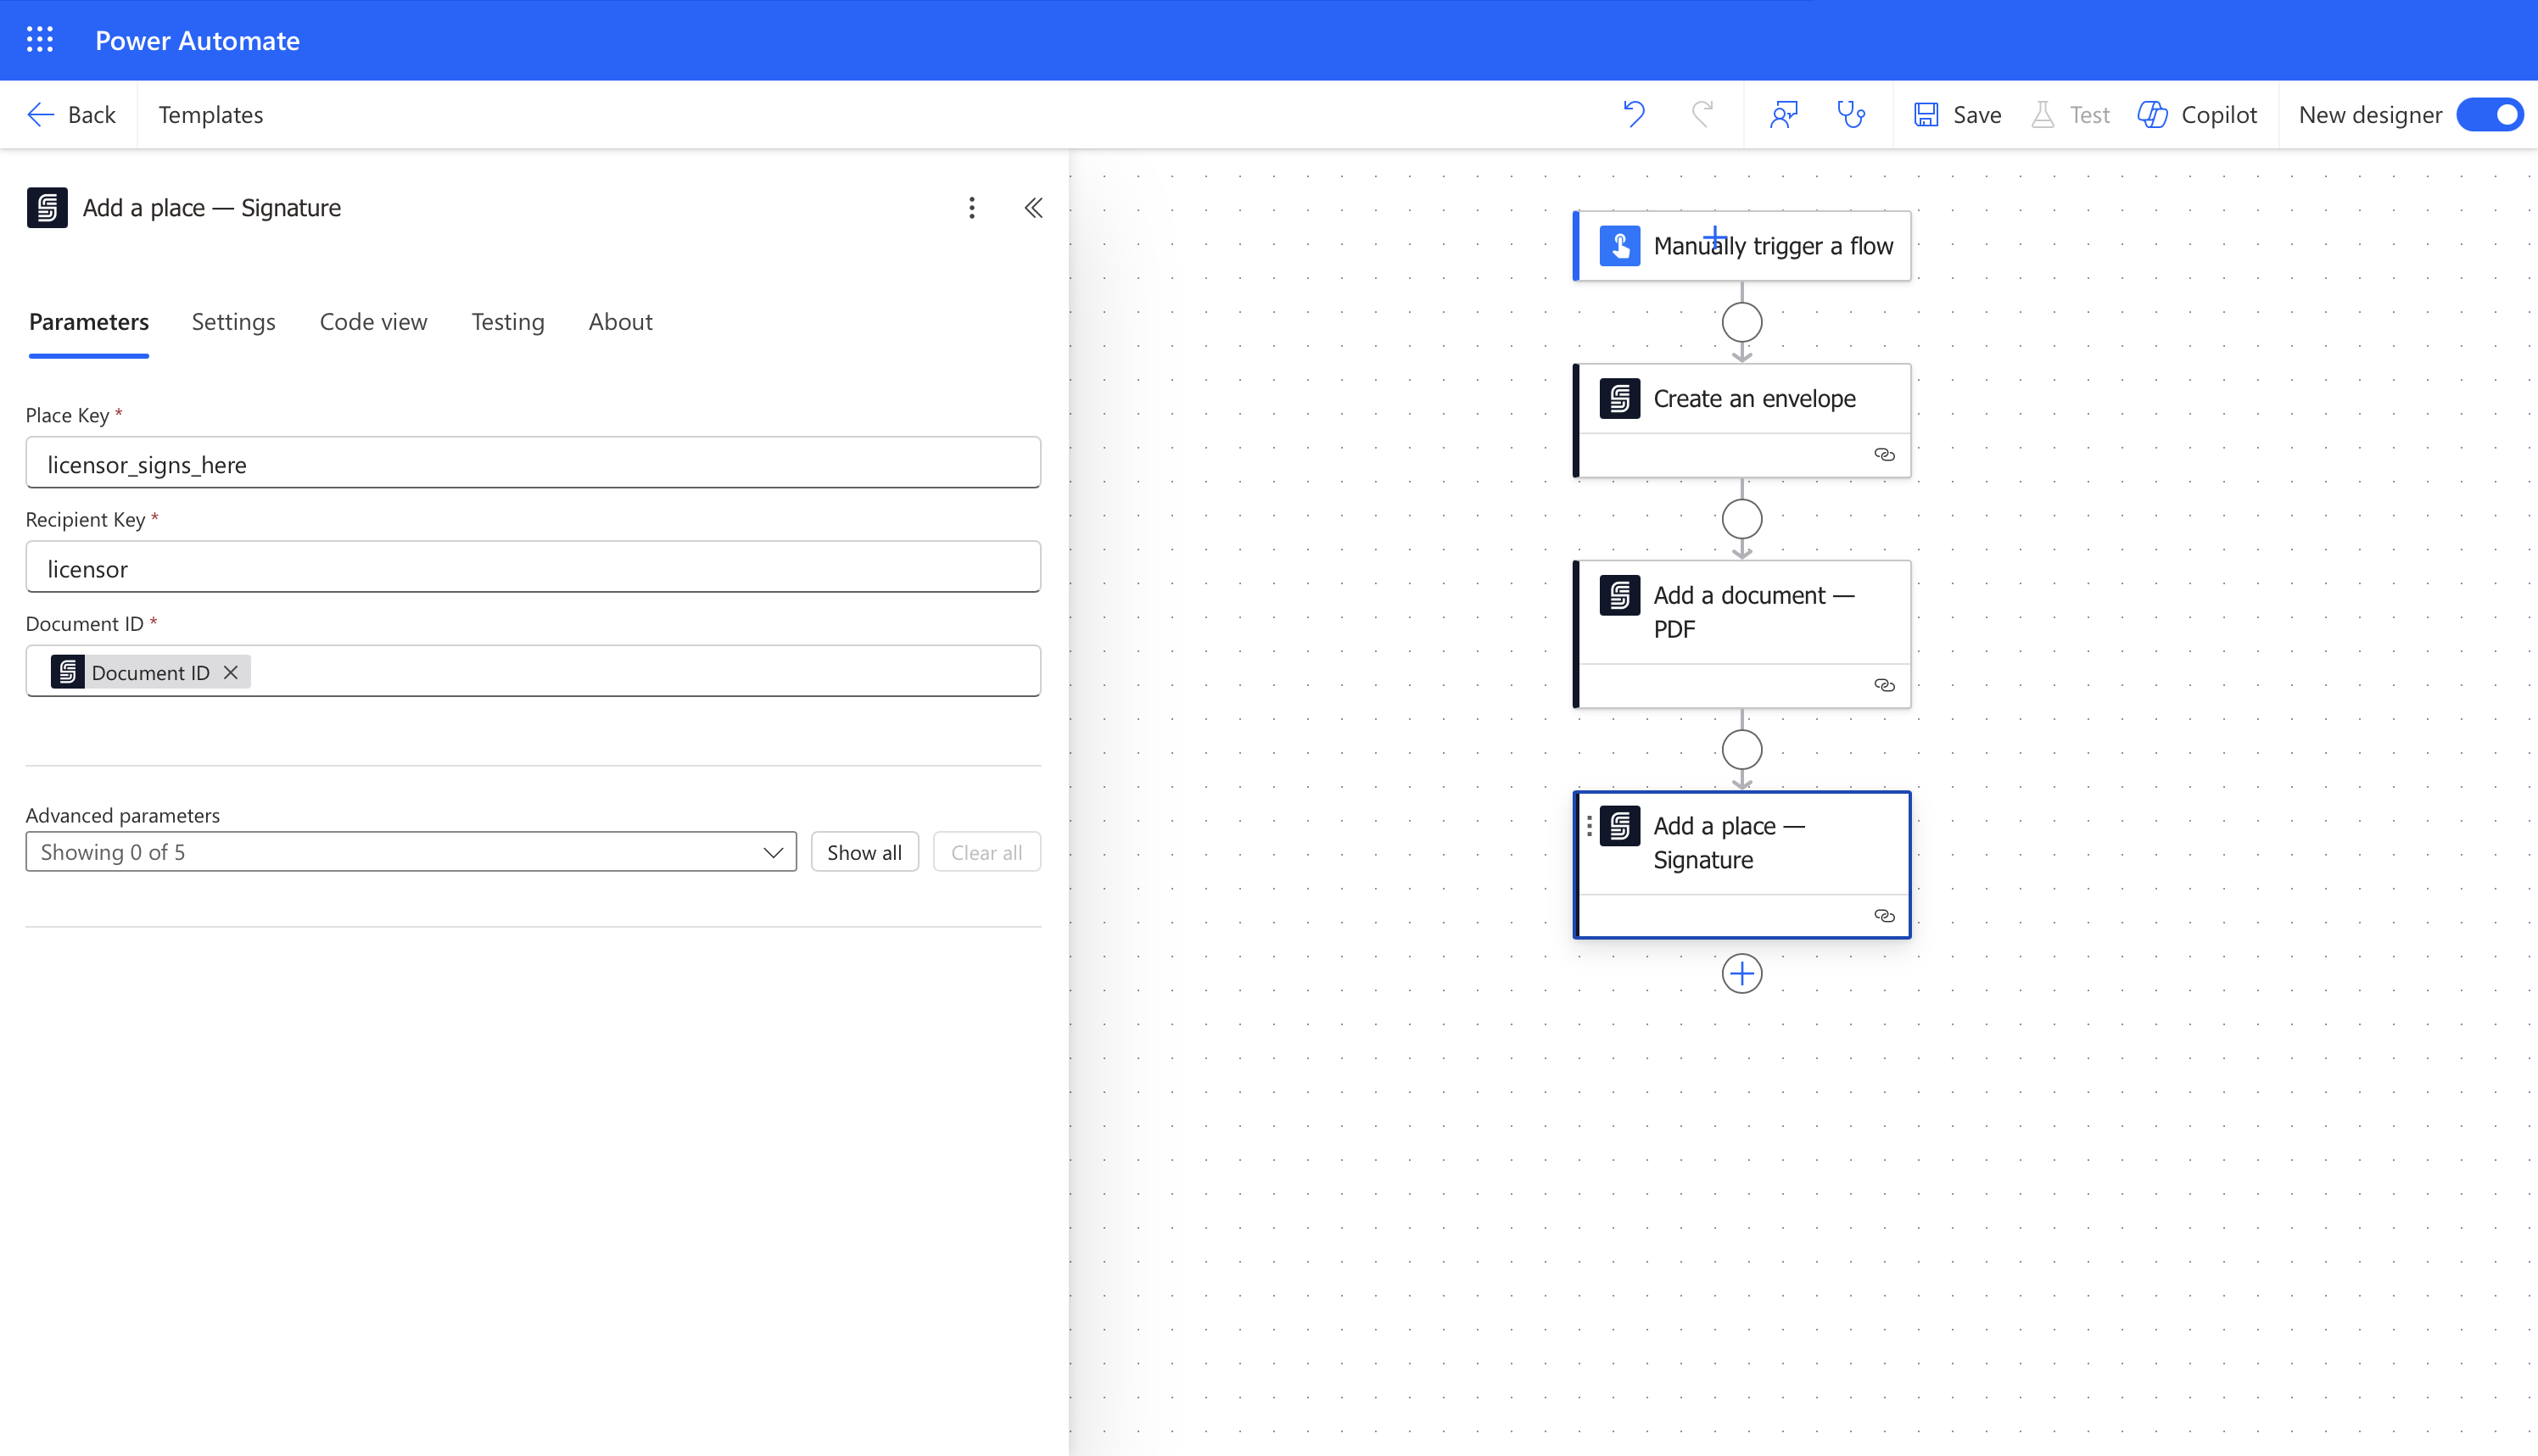Save the flow
This screenshot has width=2538, height=1456.
click(x=1958, y=115)
